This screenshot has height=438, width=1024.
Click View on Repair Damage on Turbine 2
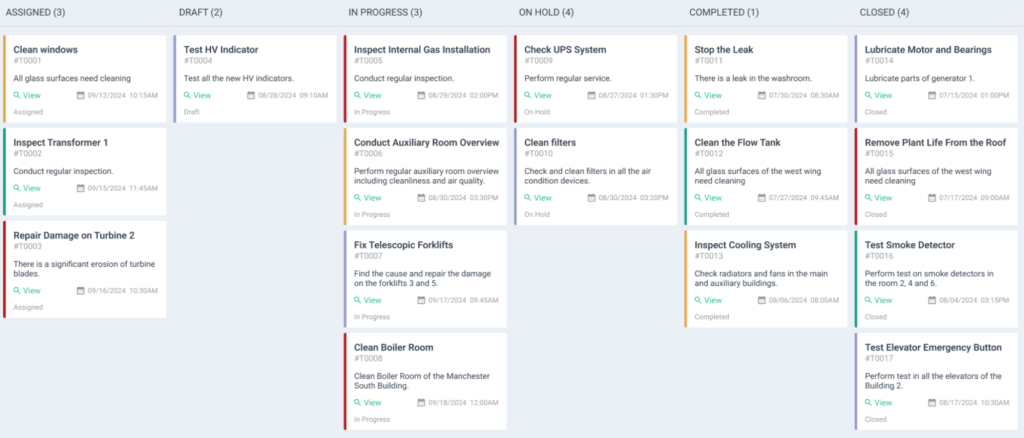click(27, 290)
